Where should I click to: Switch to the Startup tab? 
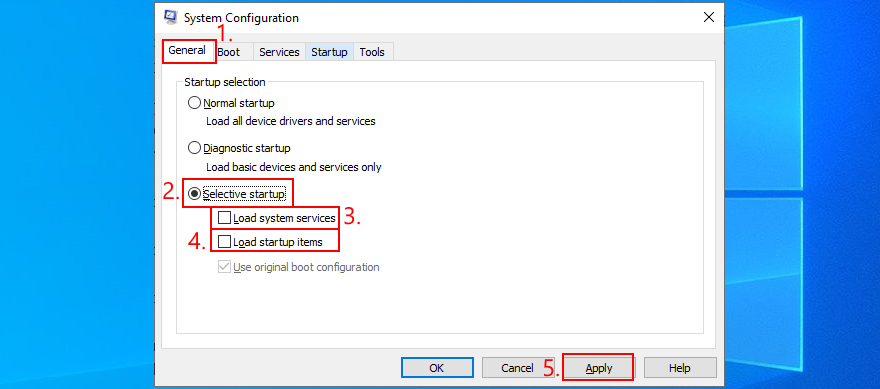coord(329,52)
